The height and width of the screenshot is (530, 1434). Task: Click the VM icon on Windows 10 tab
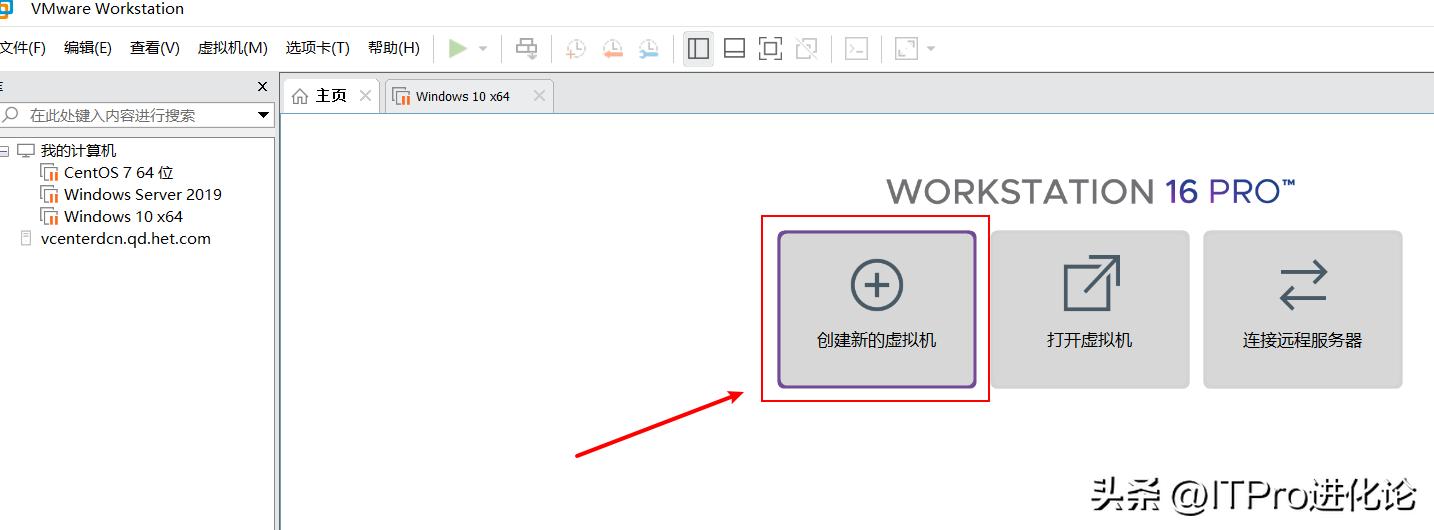(402, 97)
